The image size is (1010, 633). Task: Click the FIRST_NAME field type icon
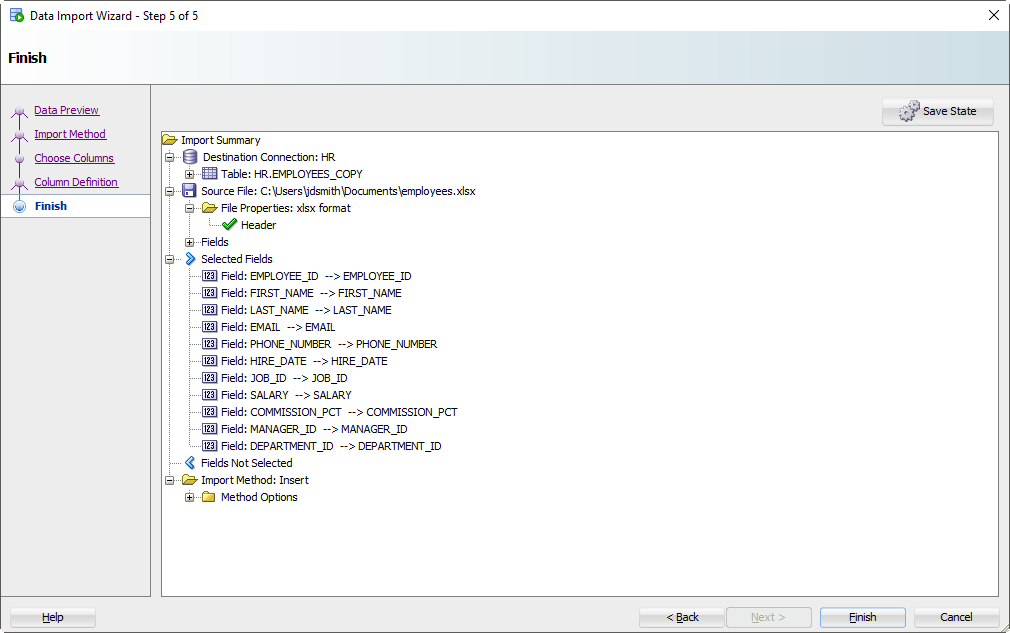point(209,293)
